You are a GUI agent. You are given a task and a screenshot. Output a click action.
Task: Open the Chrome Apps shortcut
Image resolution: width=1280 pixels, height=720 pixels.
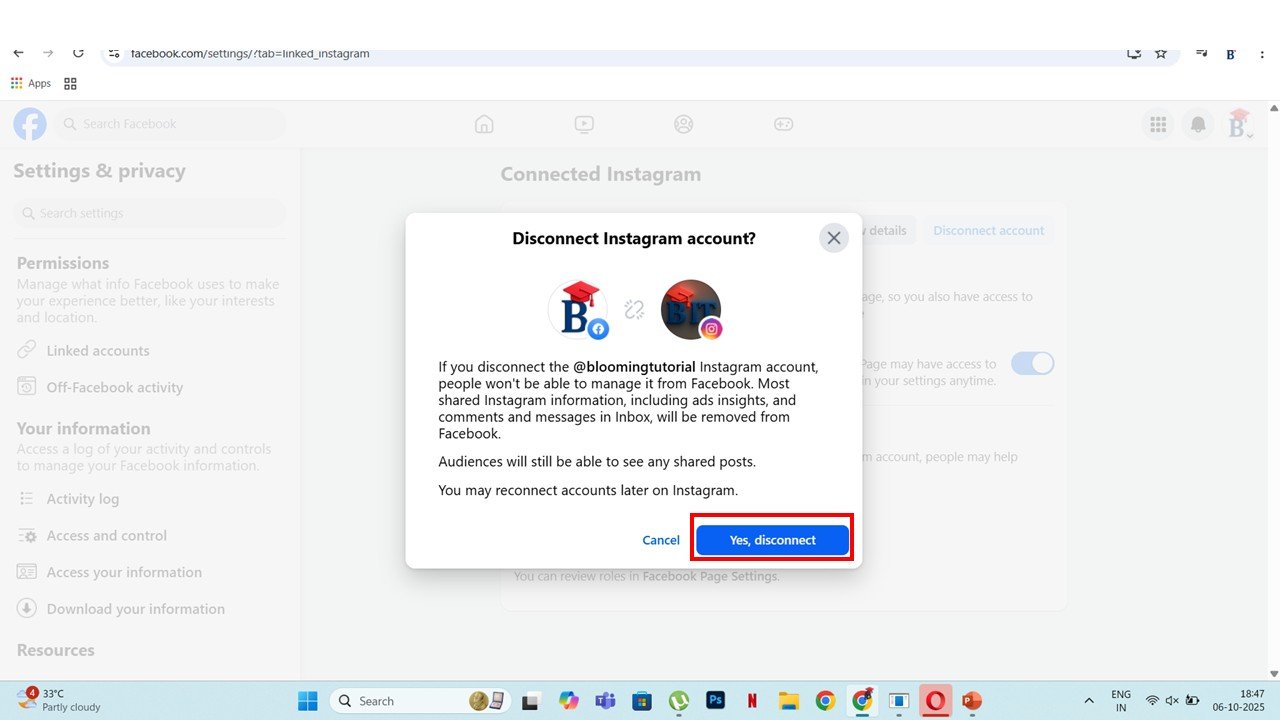31,84
